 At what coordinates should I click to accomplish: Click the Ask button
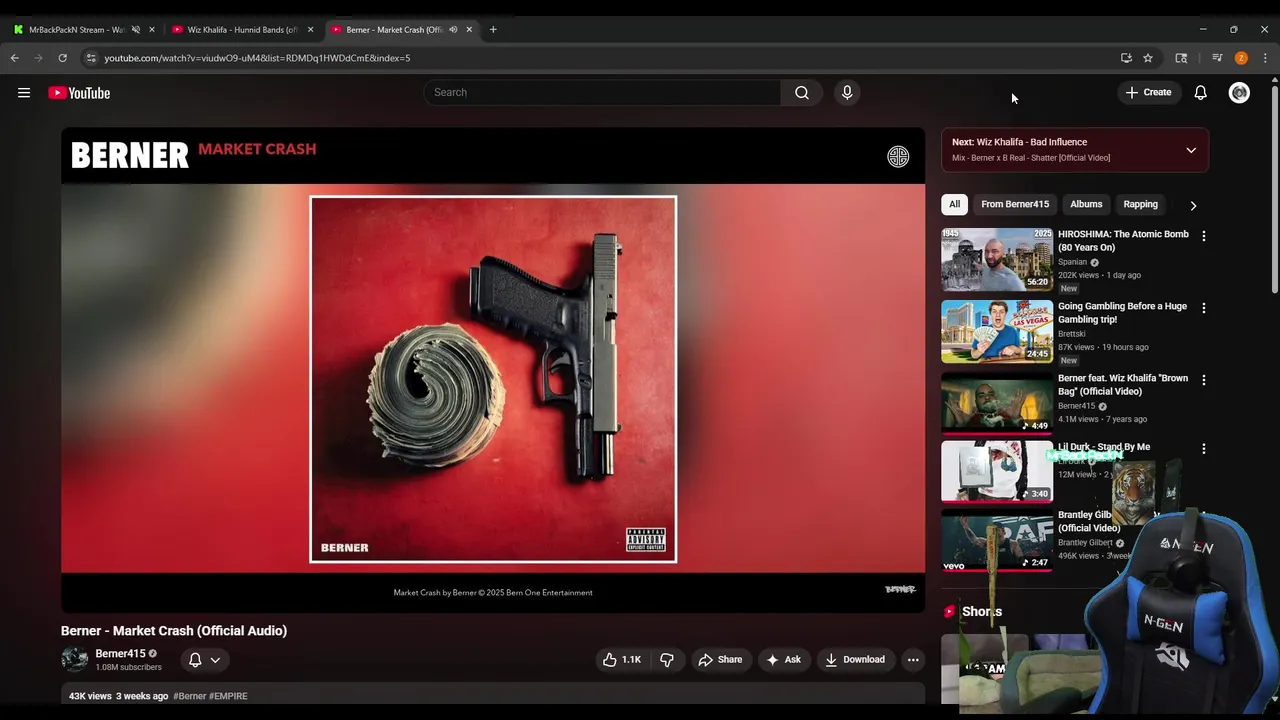[x=783, y=660]
